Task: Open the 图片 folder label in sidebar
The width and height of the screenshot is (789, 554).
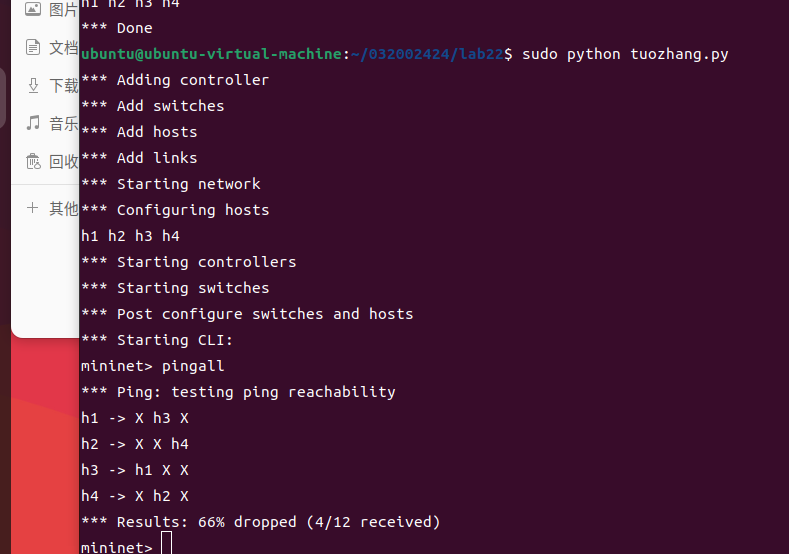Action: [x=63, y=9]
